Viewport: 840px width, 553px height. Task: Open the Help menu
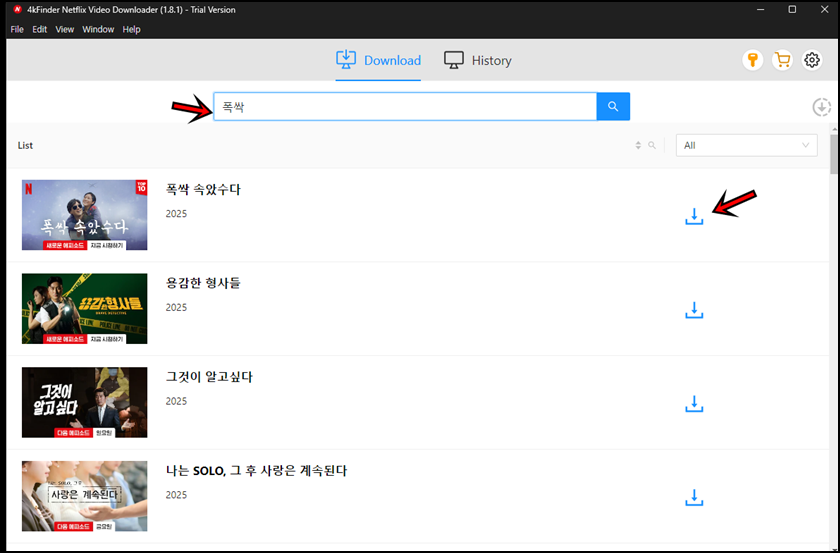tap(131, 29)
